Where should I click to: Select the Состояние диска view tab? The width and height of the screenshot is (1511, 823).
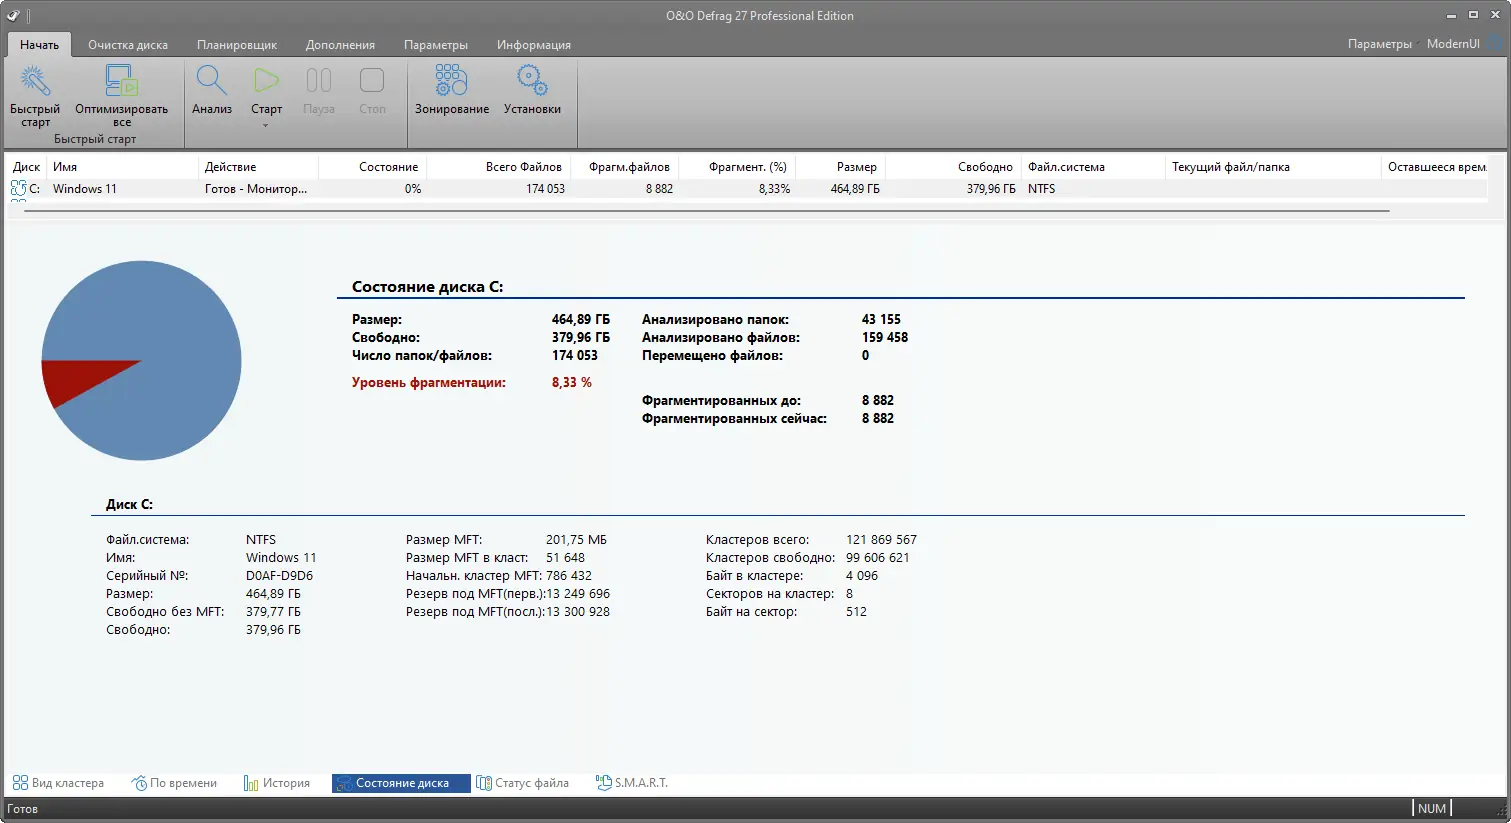[401, 783]
